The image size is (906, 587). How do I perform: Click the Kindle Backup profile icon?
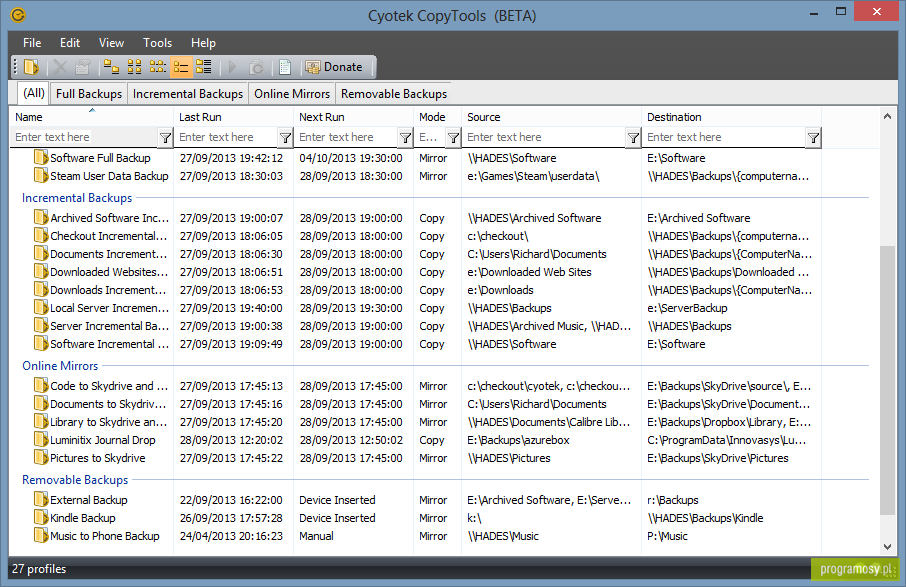40,517
